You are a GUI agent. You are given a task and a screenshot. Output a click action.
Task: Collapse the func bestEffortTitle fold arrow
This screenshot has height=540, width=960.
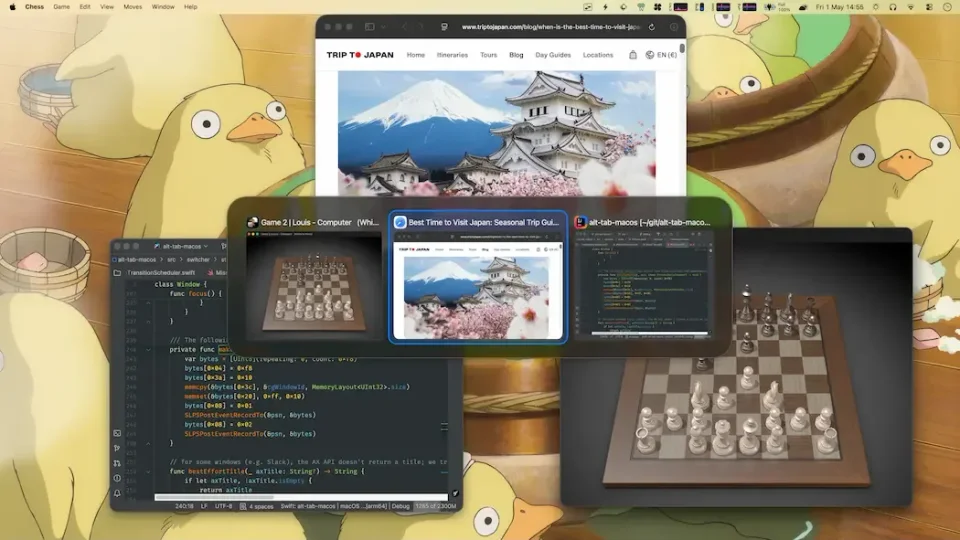pos(148,471)
